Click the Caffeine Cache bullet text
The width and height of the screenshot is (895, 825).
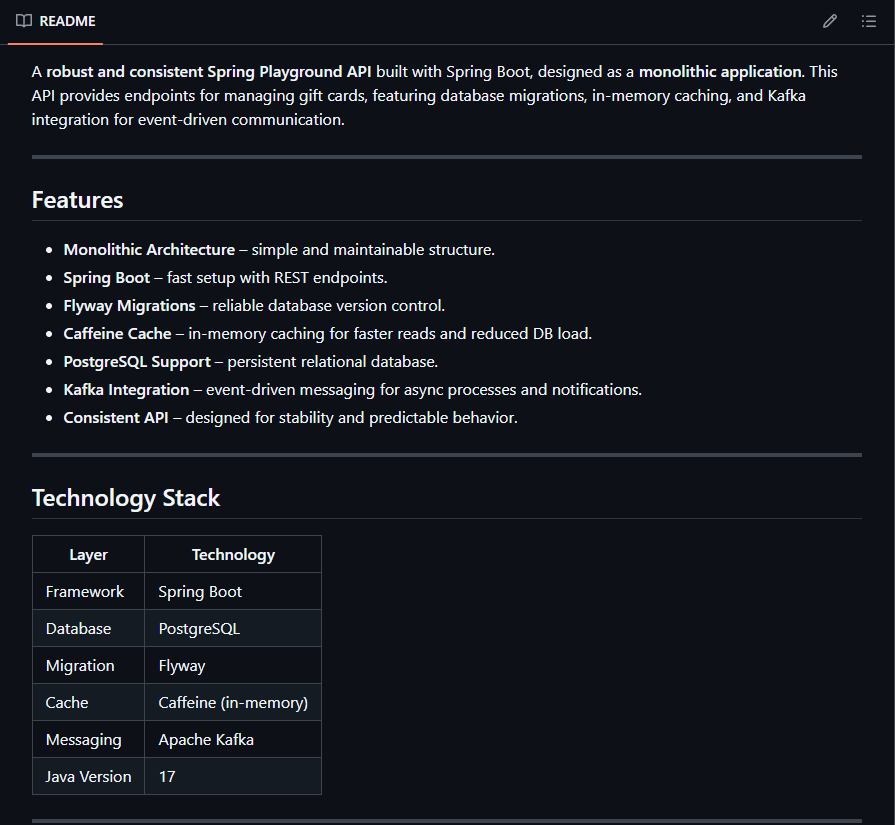[x=117, y=333]
